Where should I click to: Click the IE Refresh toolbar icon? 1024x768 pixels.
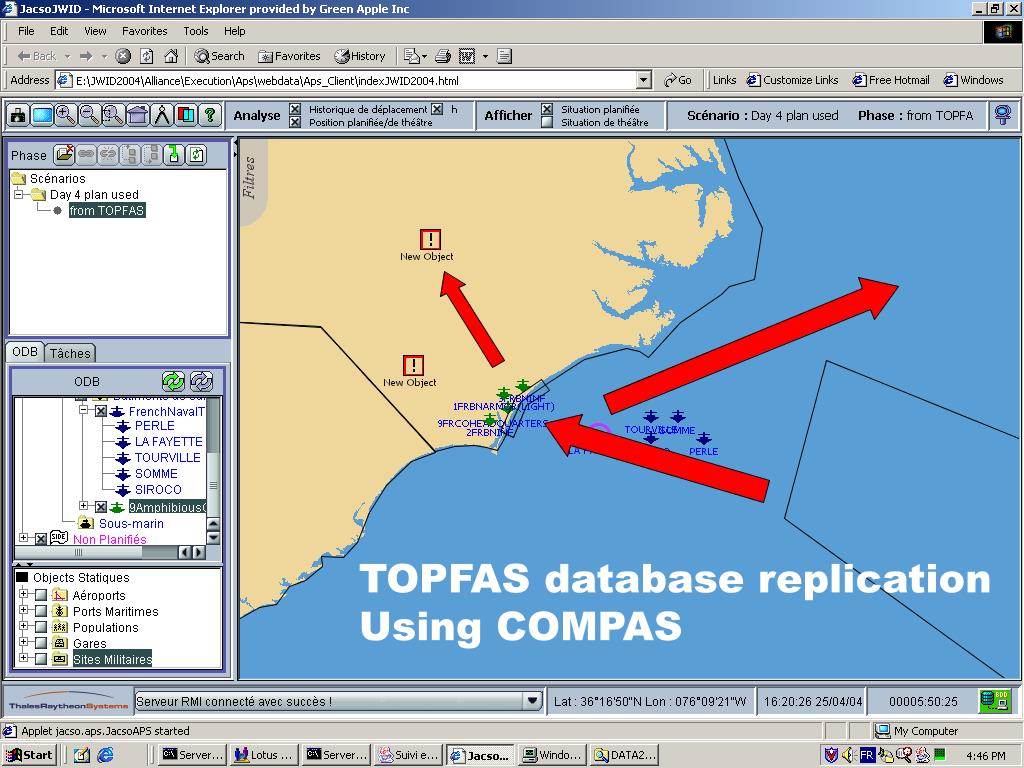click(x=147, y=56)
